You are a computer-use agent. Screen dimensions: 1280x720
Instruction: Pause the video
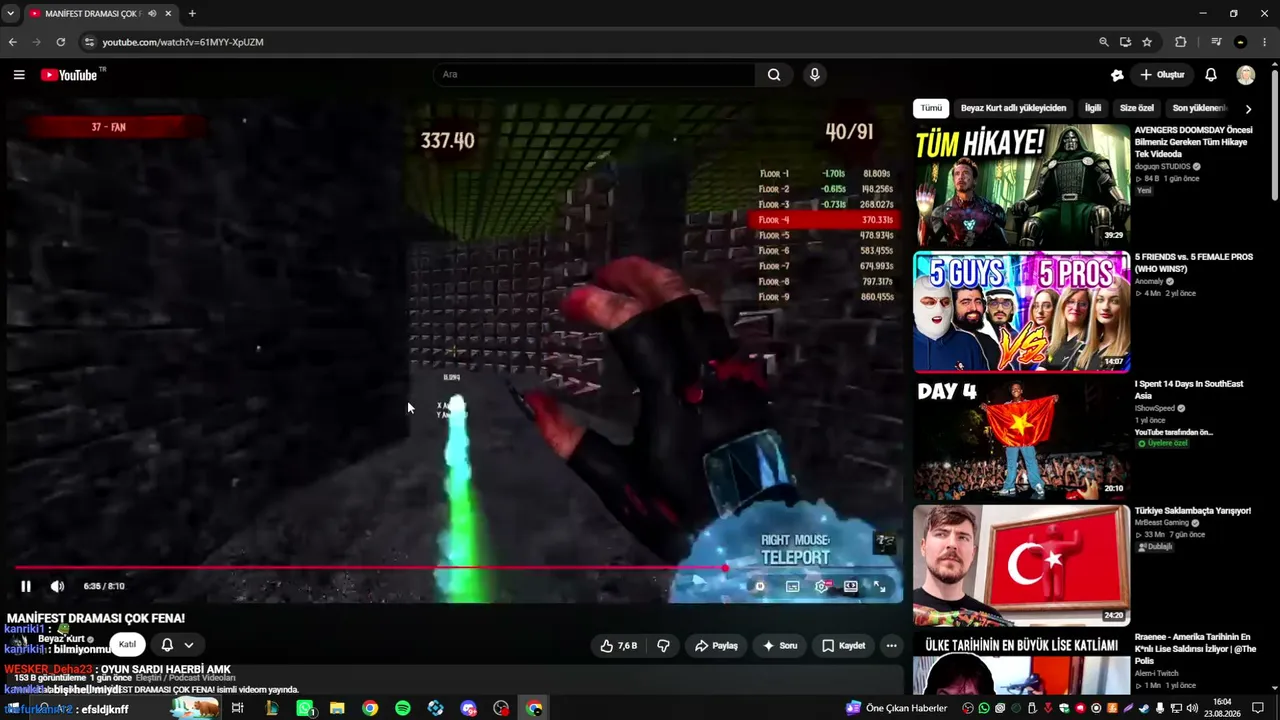(26, 586)
